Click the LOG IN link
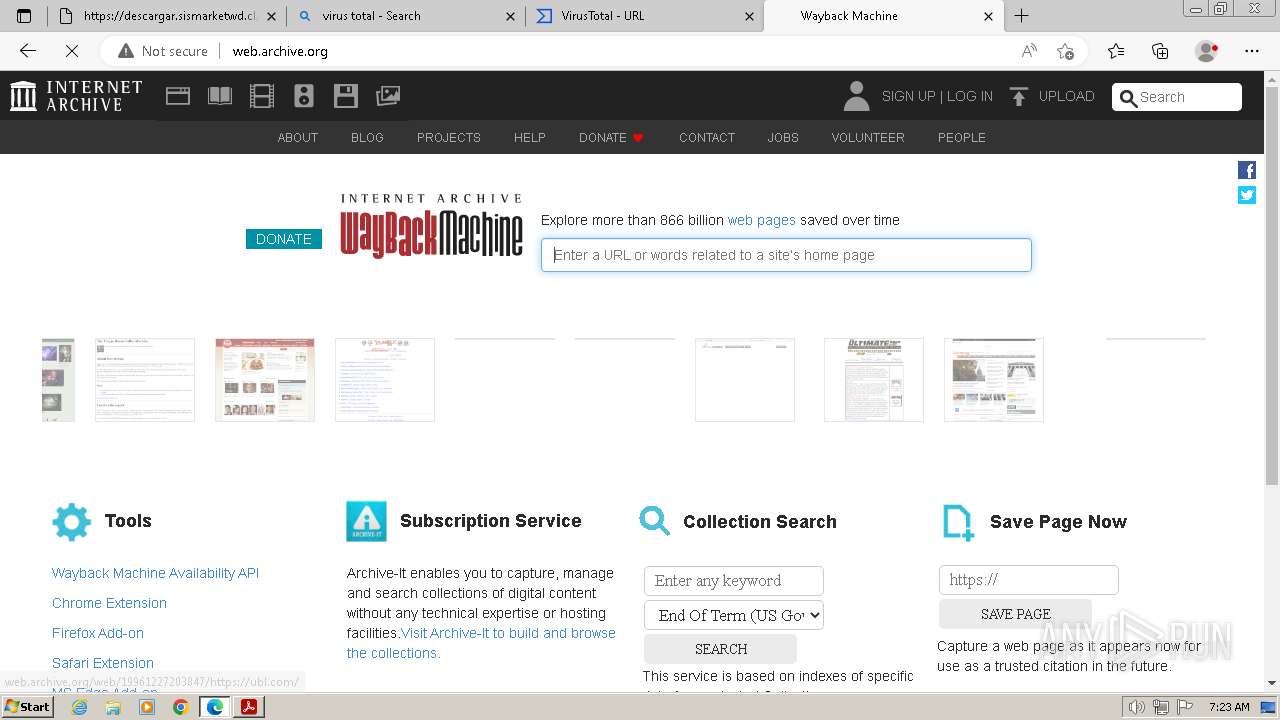This screenshot has height=720, width=1280. (x=970, y=96)
